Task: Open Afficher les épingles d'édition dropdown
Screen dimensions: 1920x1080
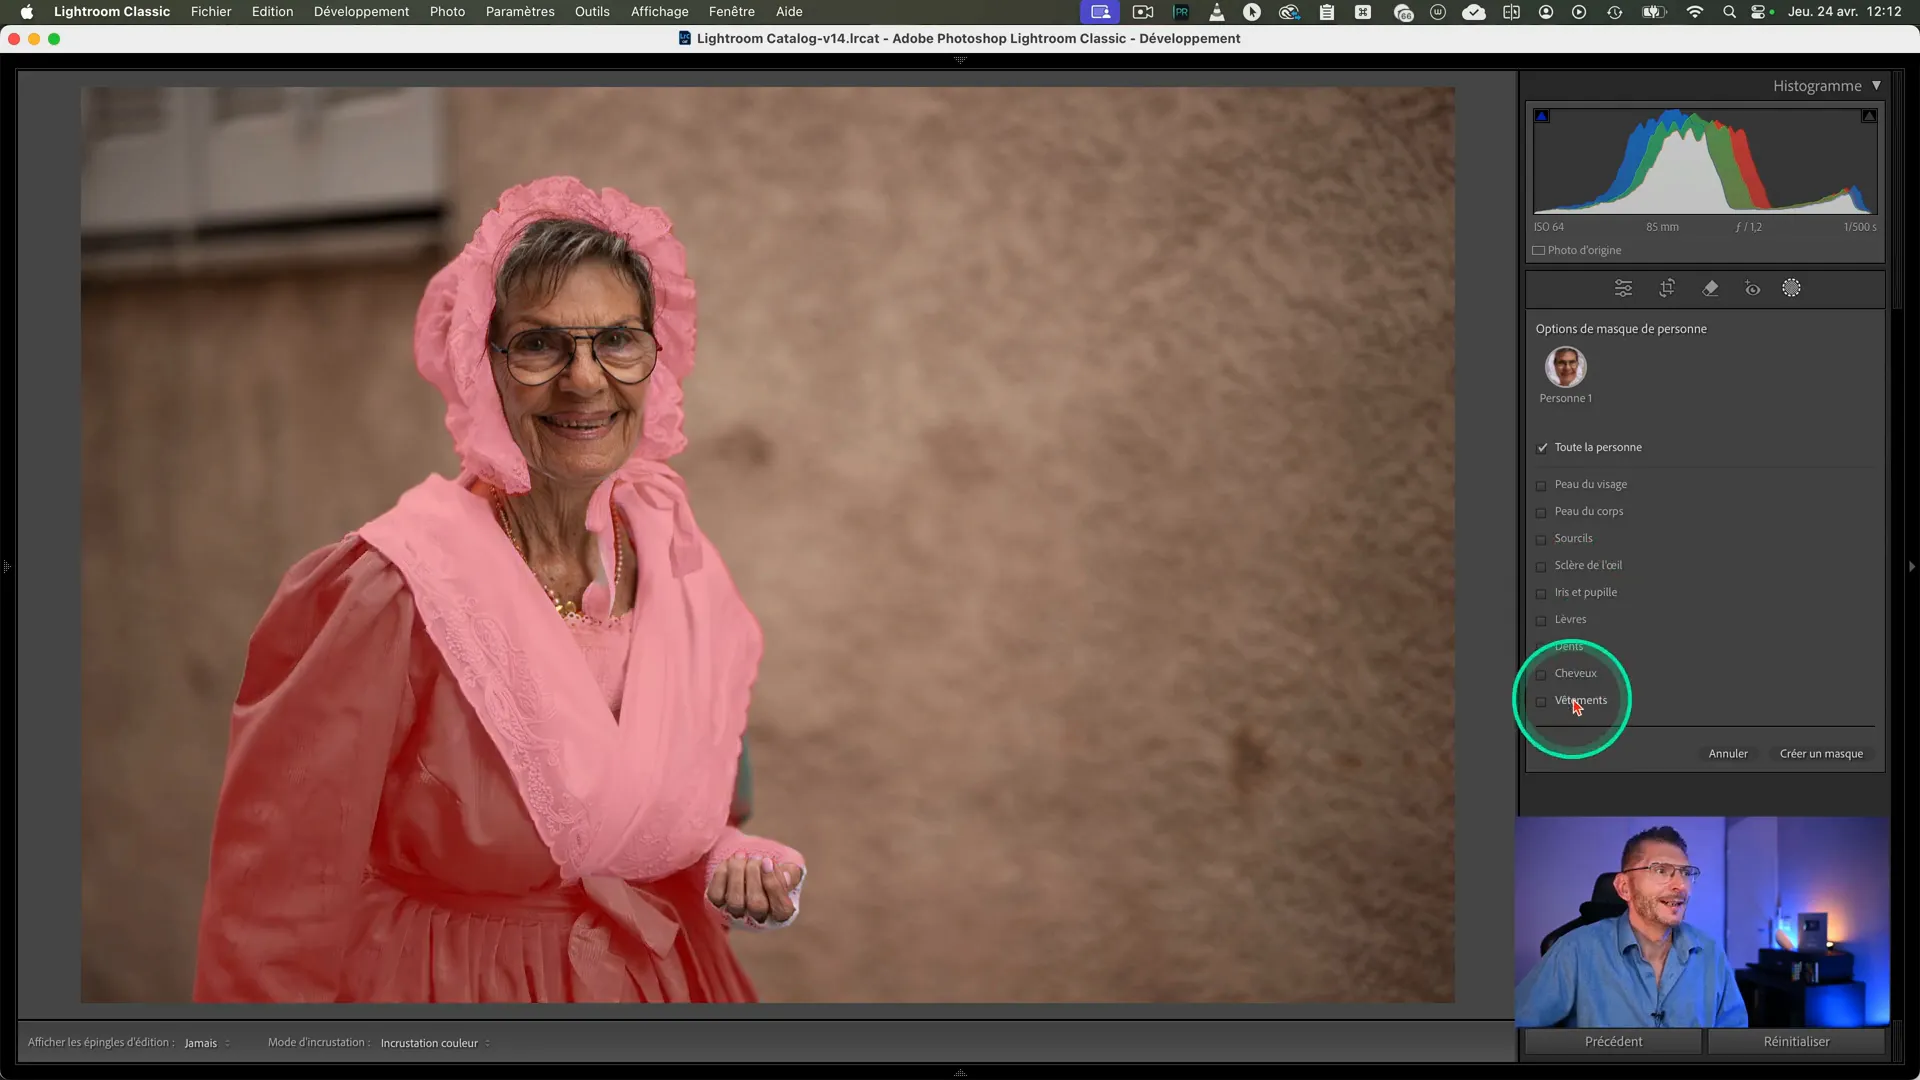Action: tap(207, 1043)
